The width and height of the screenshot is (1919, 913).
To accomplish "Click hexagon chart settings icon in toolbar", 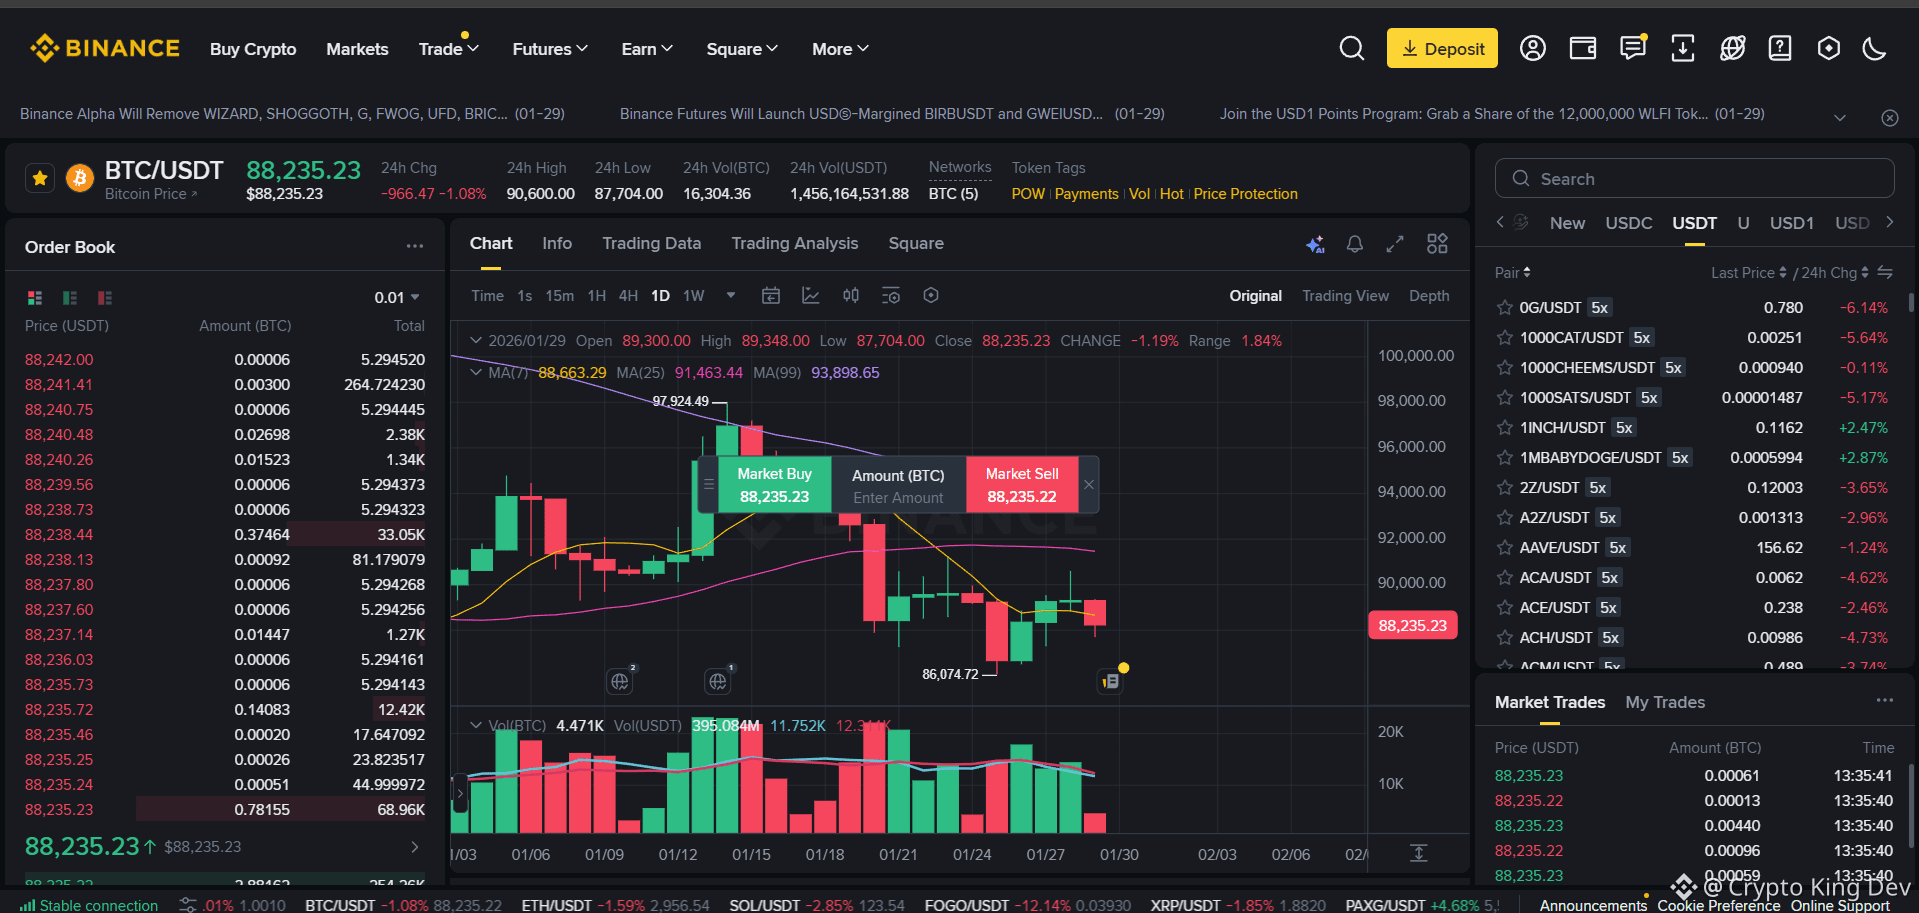I will tap(931, 296).
